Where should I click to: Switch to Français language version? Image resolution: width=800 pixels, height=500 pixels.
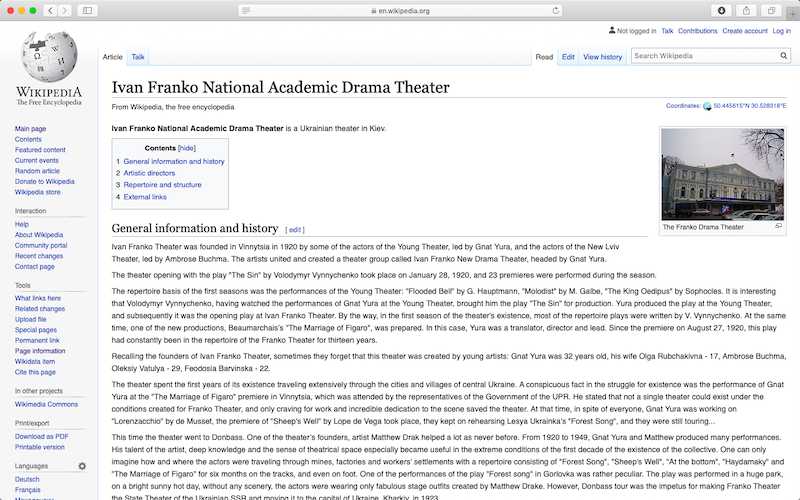pos(27,490)
